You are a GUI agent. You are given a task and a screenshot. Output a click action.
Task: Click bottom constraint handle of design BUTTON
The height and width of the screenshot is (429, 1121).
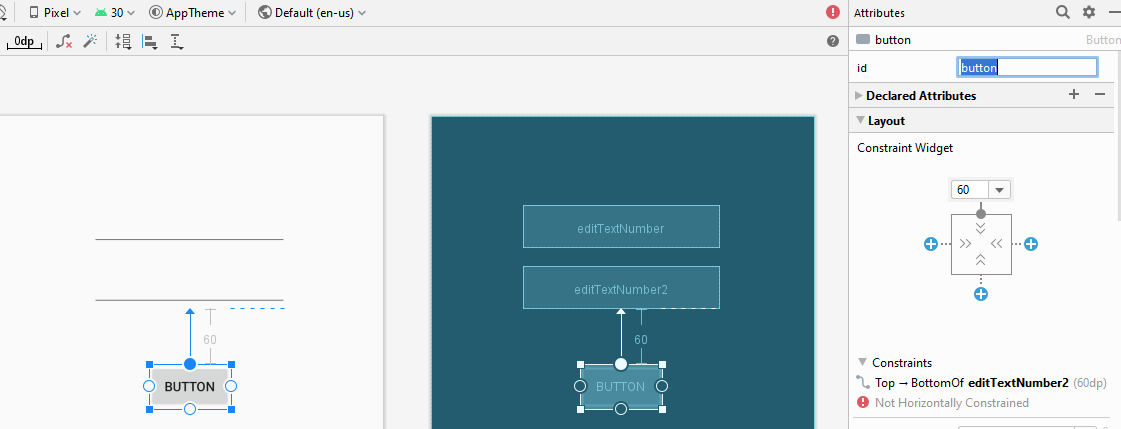(x=189, y=409)
